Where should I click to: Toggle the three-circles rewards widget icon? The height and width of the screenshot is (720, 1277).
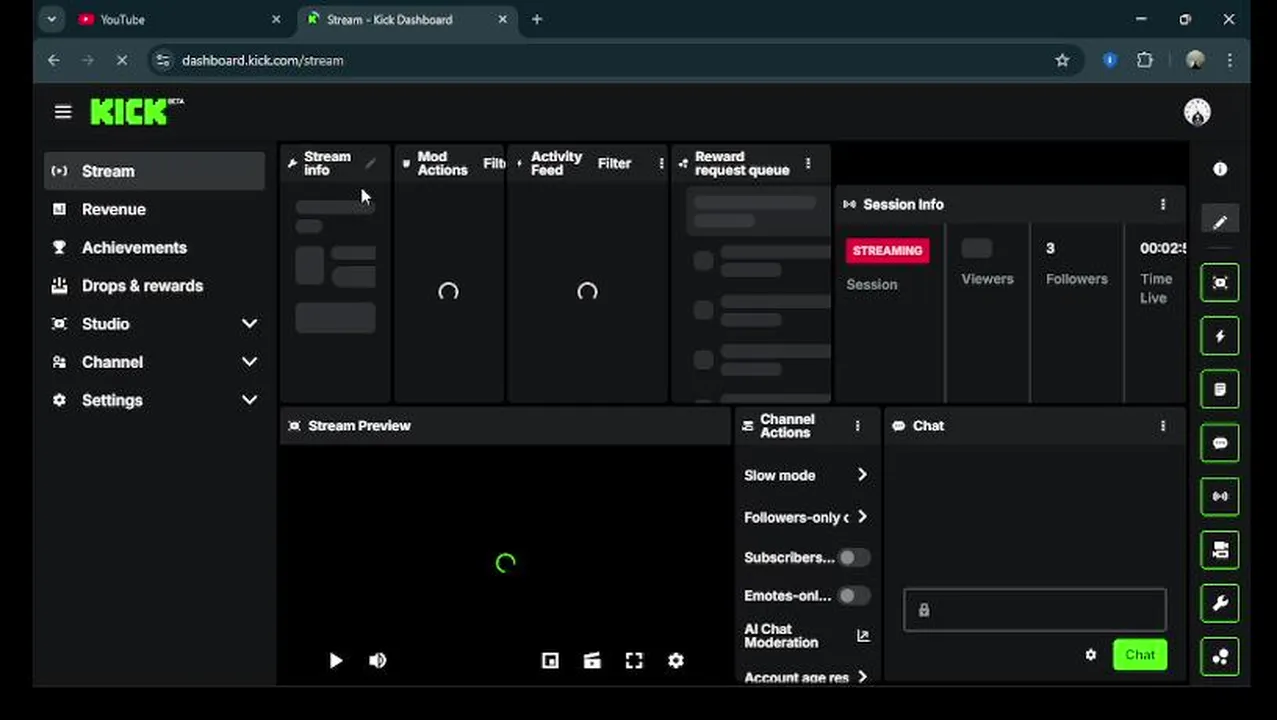click(1220, 657)
